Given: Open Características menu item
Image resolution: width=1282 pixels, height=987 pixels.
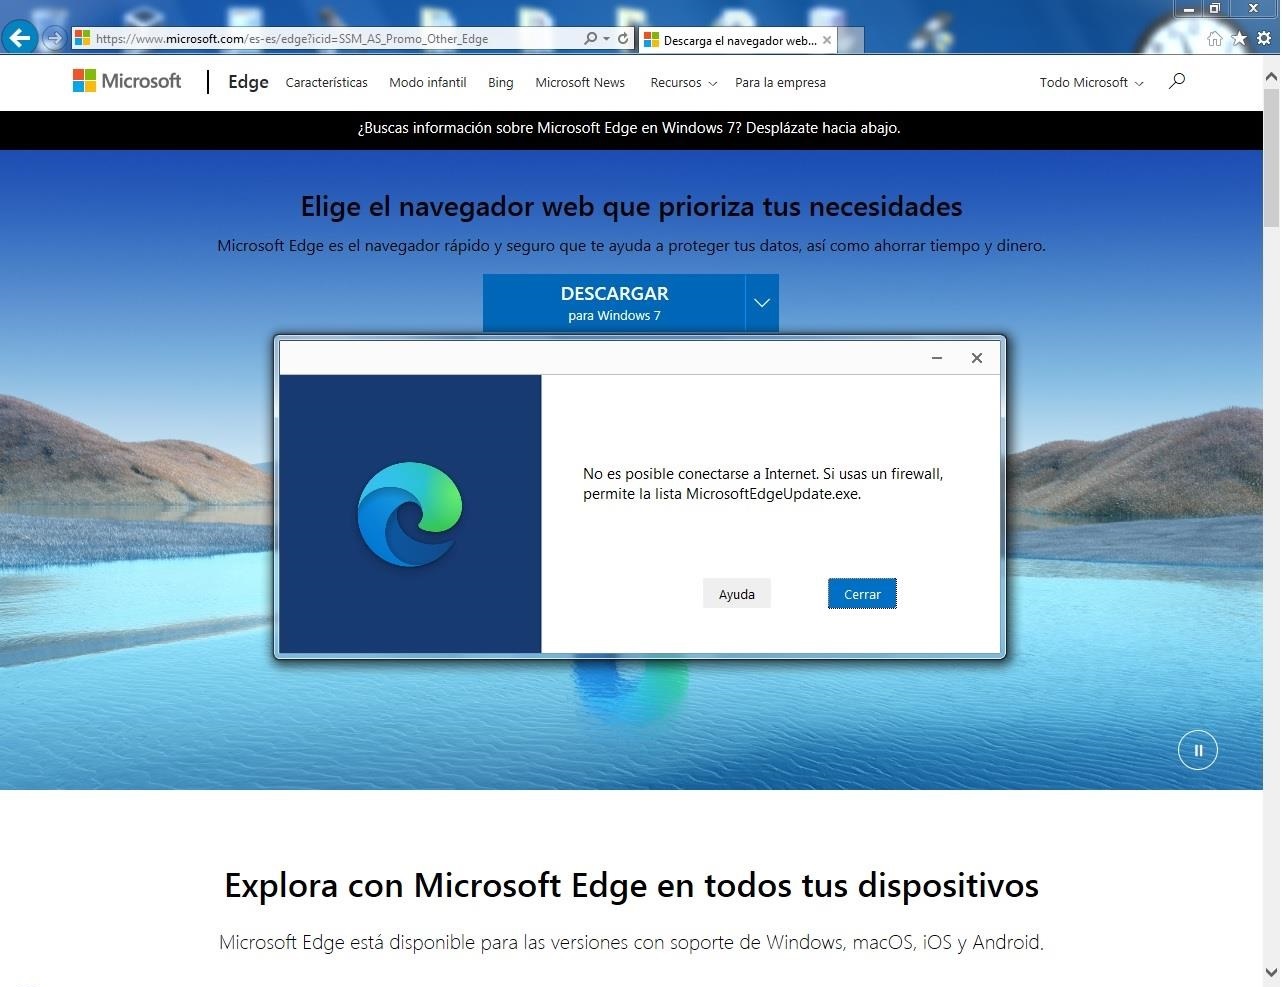Looking at the screenshot, I should [x=326, y=83].
